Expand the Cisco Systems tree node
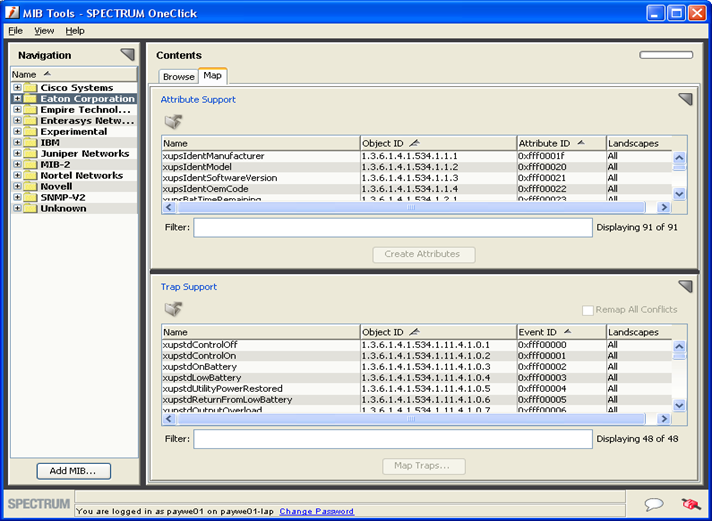This screenshot has height=521, width=712. pos(17,88)
